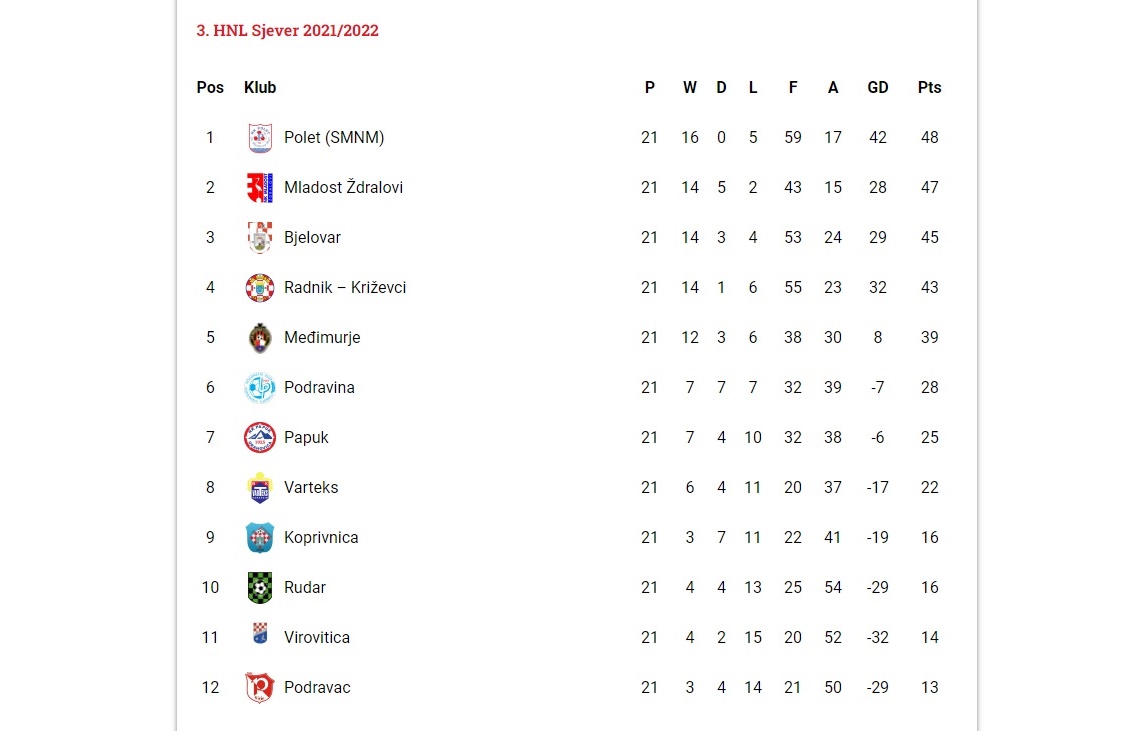The width and height of the screenshot is (1132, 731).
Task: Click the Radnik – Križevci club badge
Action: click(x=260, y=288)
